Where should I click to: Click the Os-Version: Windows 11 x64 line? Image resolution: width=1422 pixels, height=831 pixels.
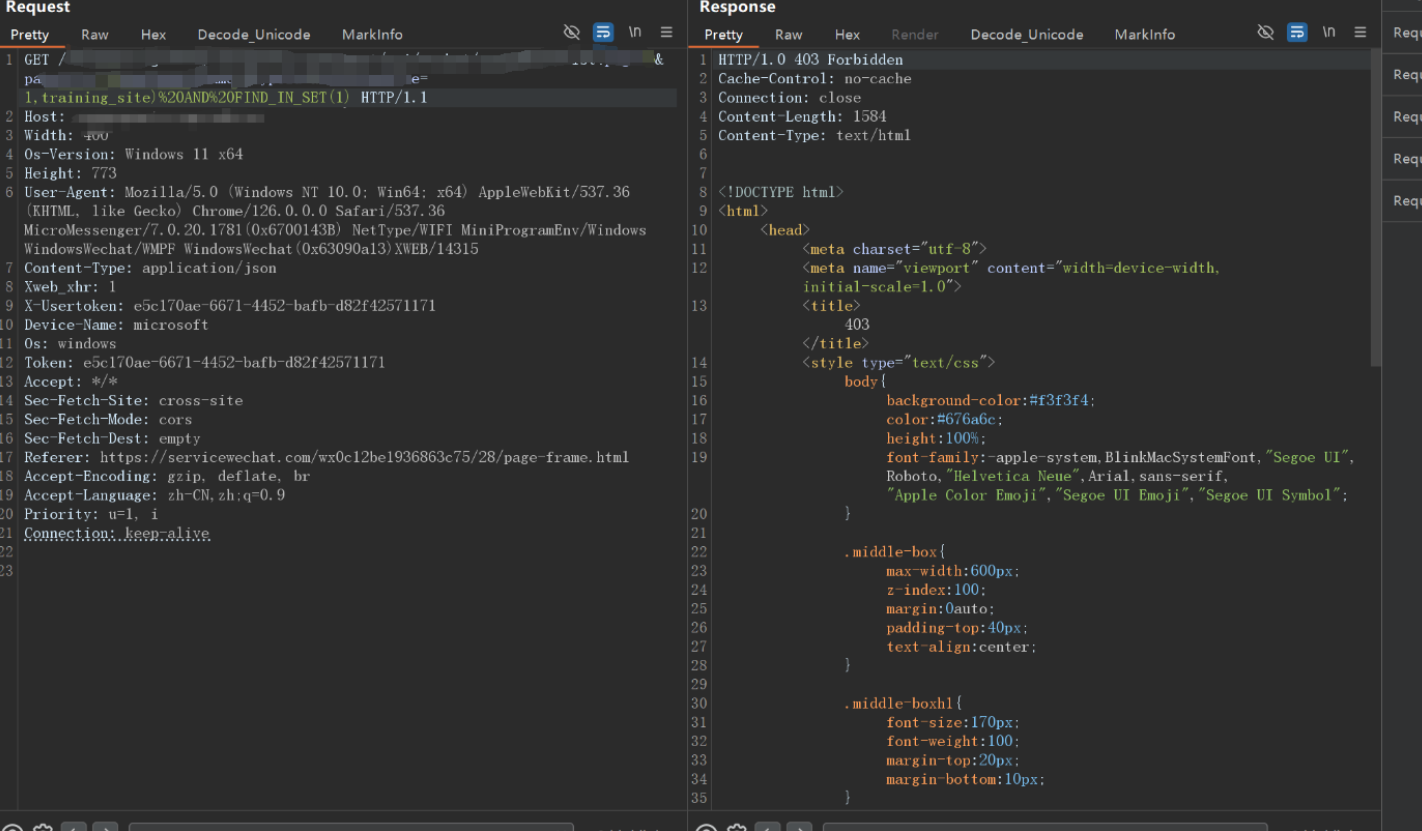coord(133,155)
